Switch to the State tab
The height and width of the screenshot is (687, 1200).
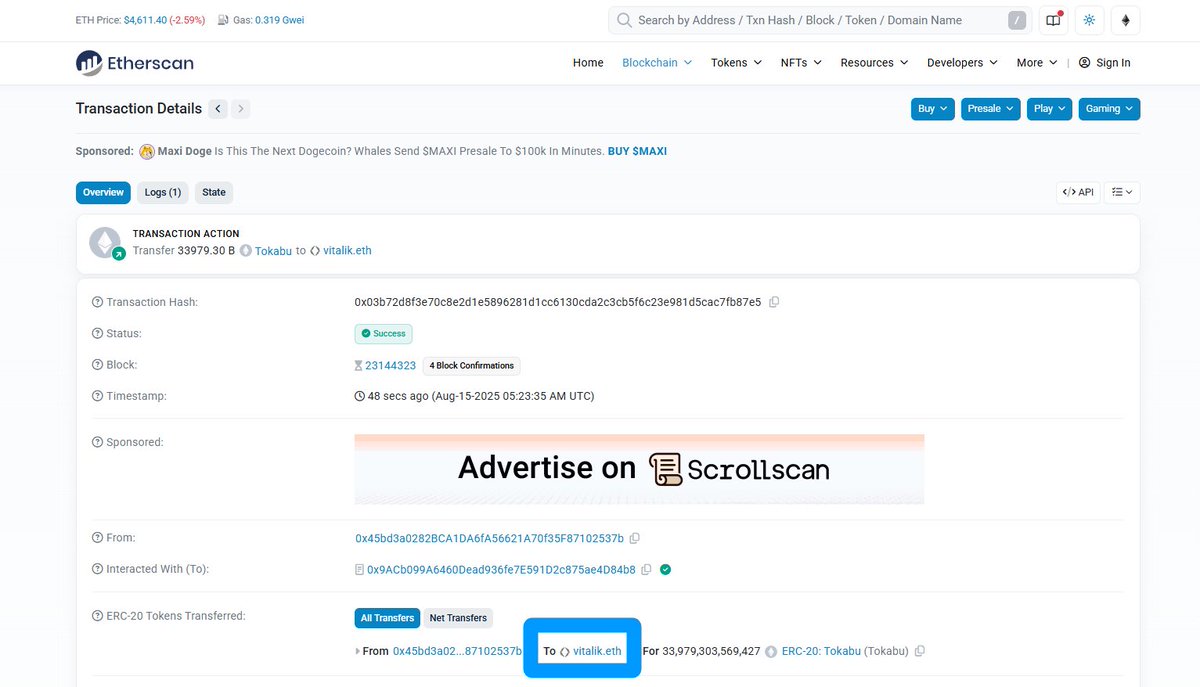(x=214, y=192)
